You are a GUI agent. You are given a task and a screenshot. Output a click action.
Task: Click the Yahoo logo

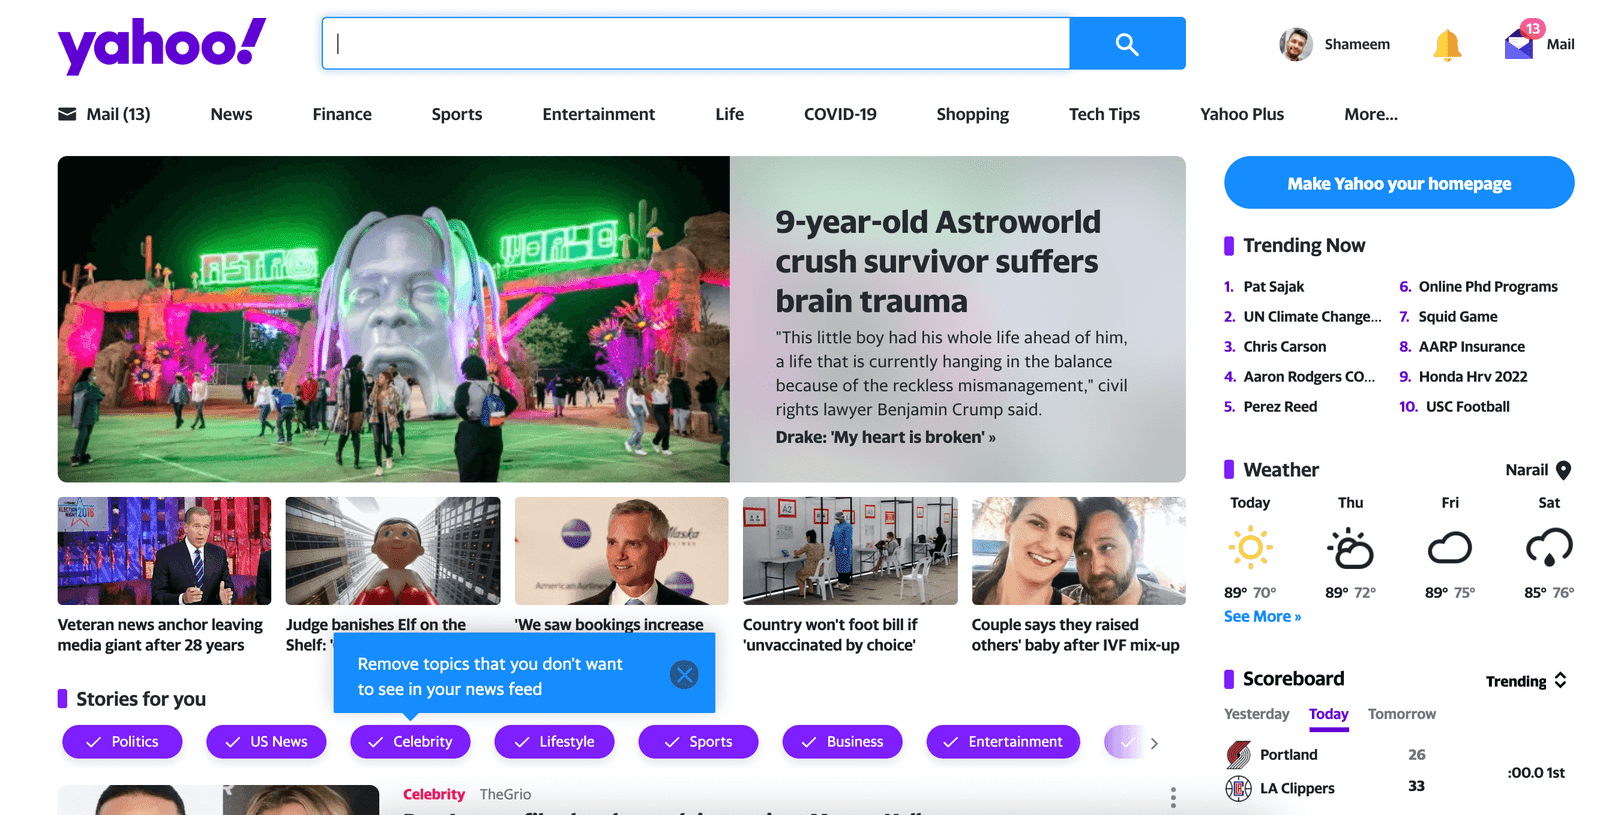(162, 45)
